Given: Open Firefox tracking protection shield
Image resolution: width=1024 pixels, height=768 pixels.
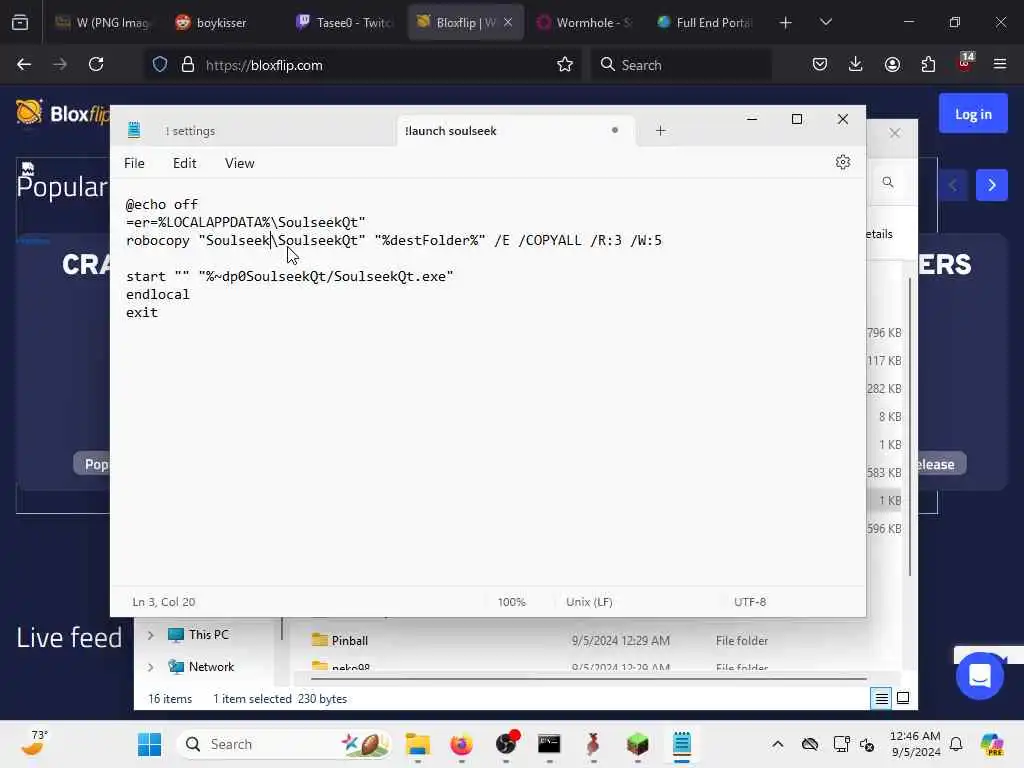Looking at the screenshot, I should tap(160, 65).
